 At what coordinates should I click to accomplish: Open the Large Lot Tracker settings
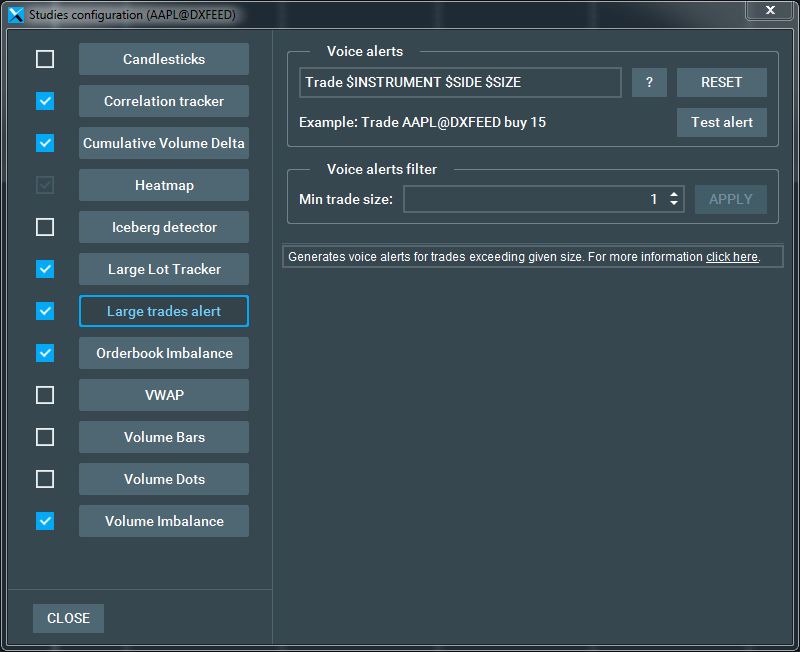pos(163,269)
